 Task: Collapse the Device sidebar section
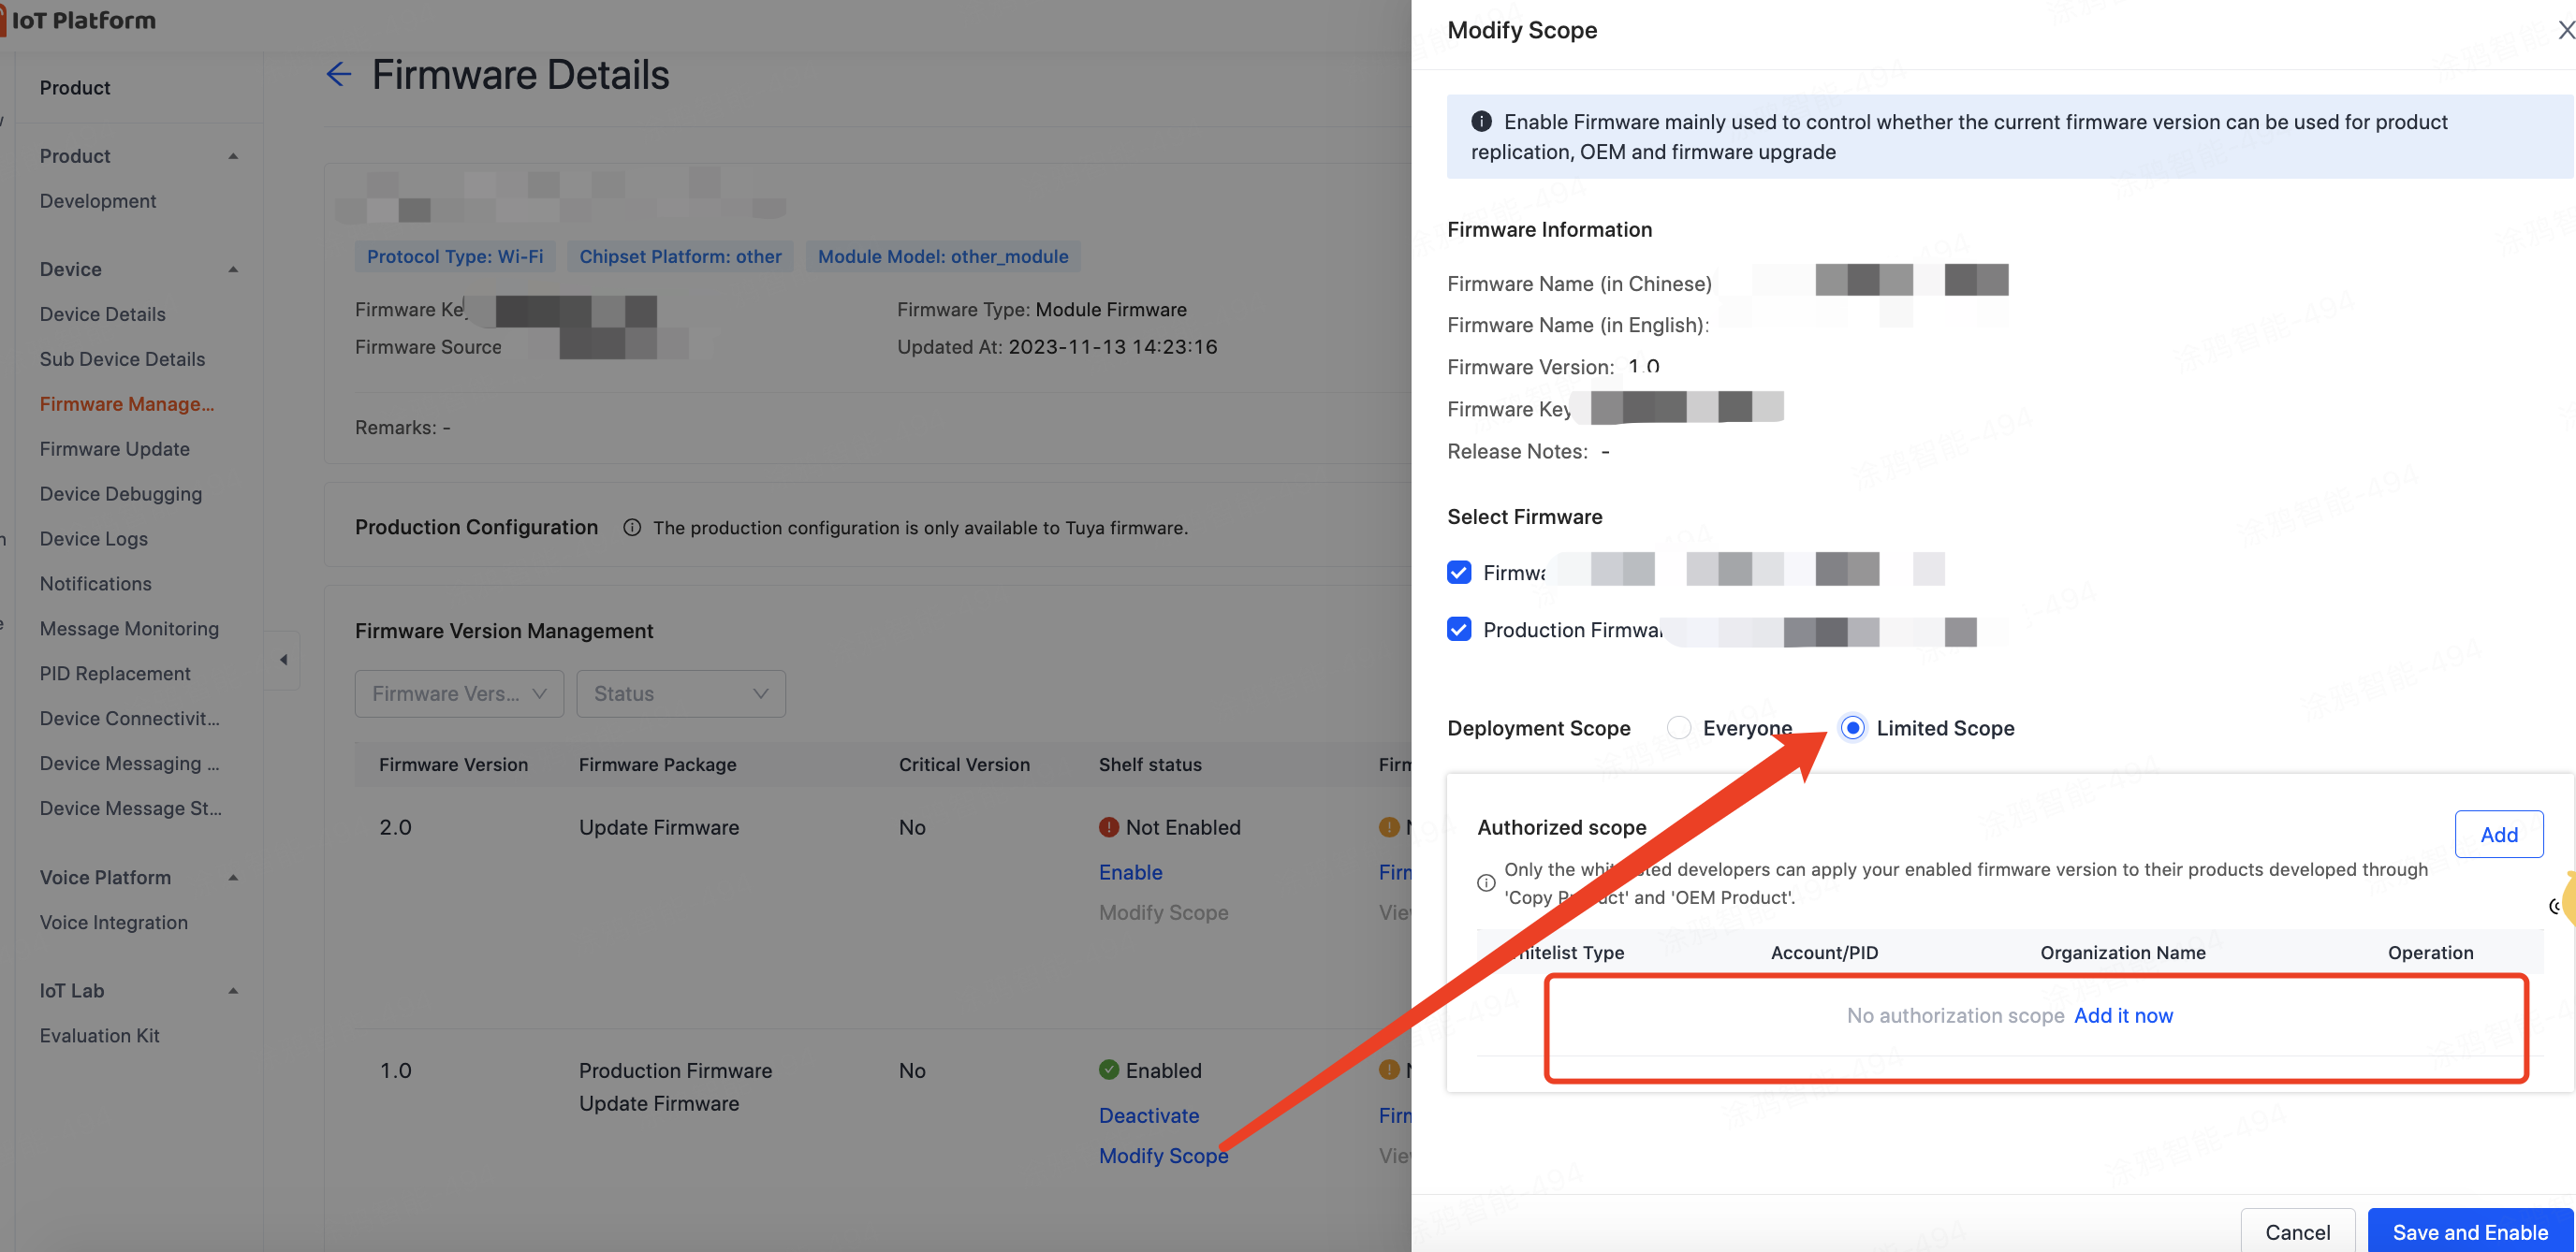(233, 269)
